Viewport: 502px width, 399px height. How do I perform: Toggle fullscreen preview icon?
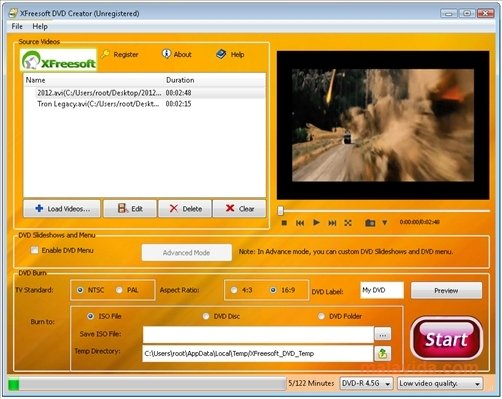348,223
